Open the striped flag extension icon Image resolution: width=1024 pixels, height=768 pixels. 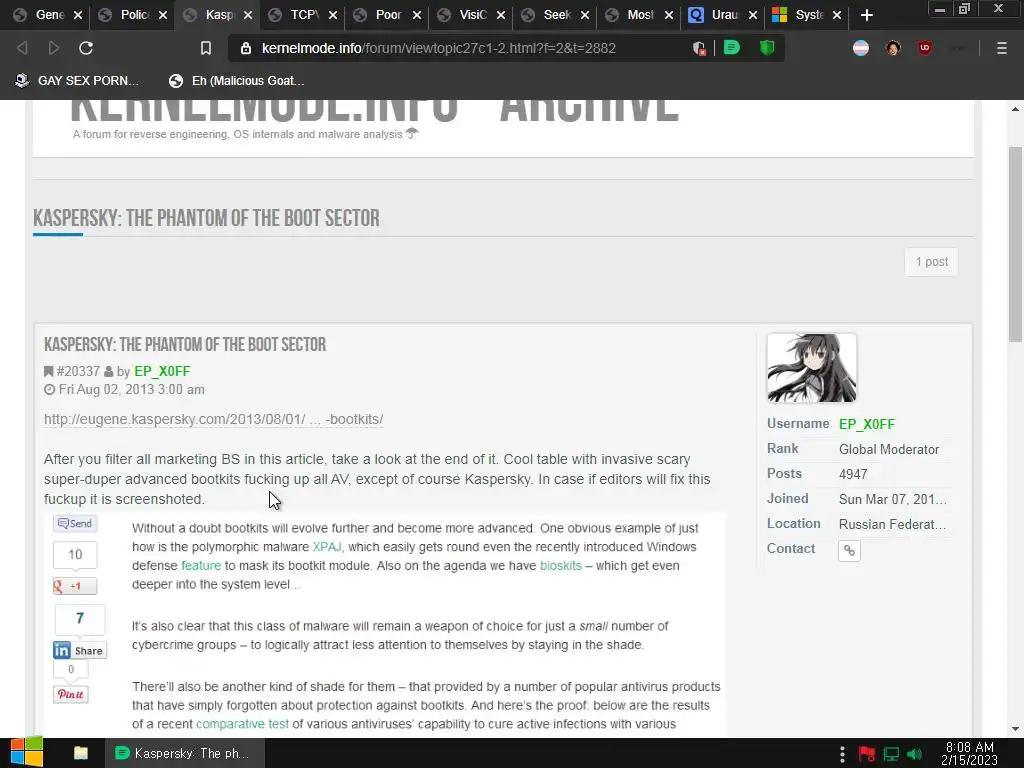click(x=861, y=48)
